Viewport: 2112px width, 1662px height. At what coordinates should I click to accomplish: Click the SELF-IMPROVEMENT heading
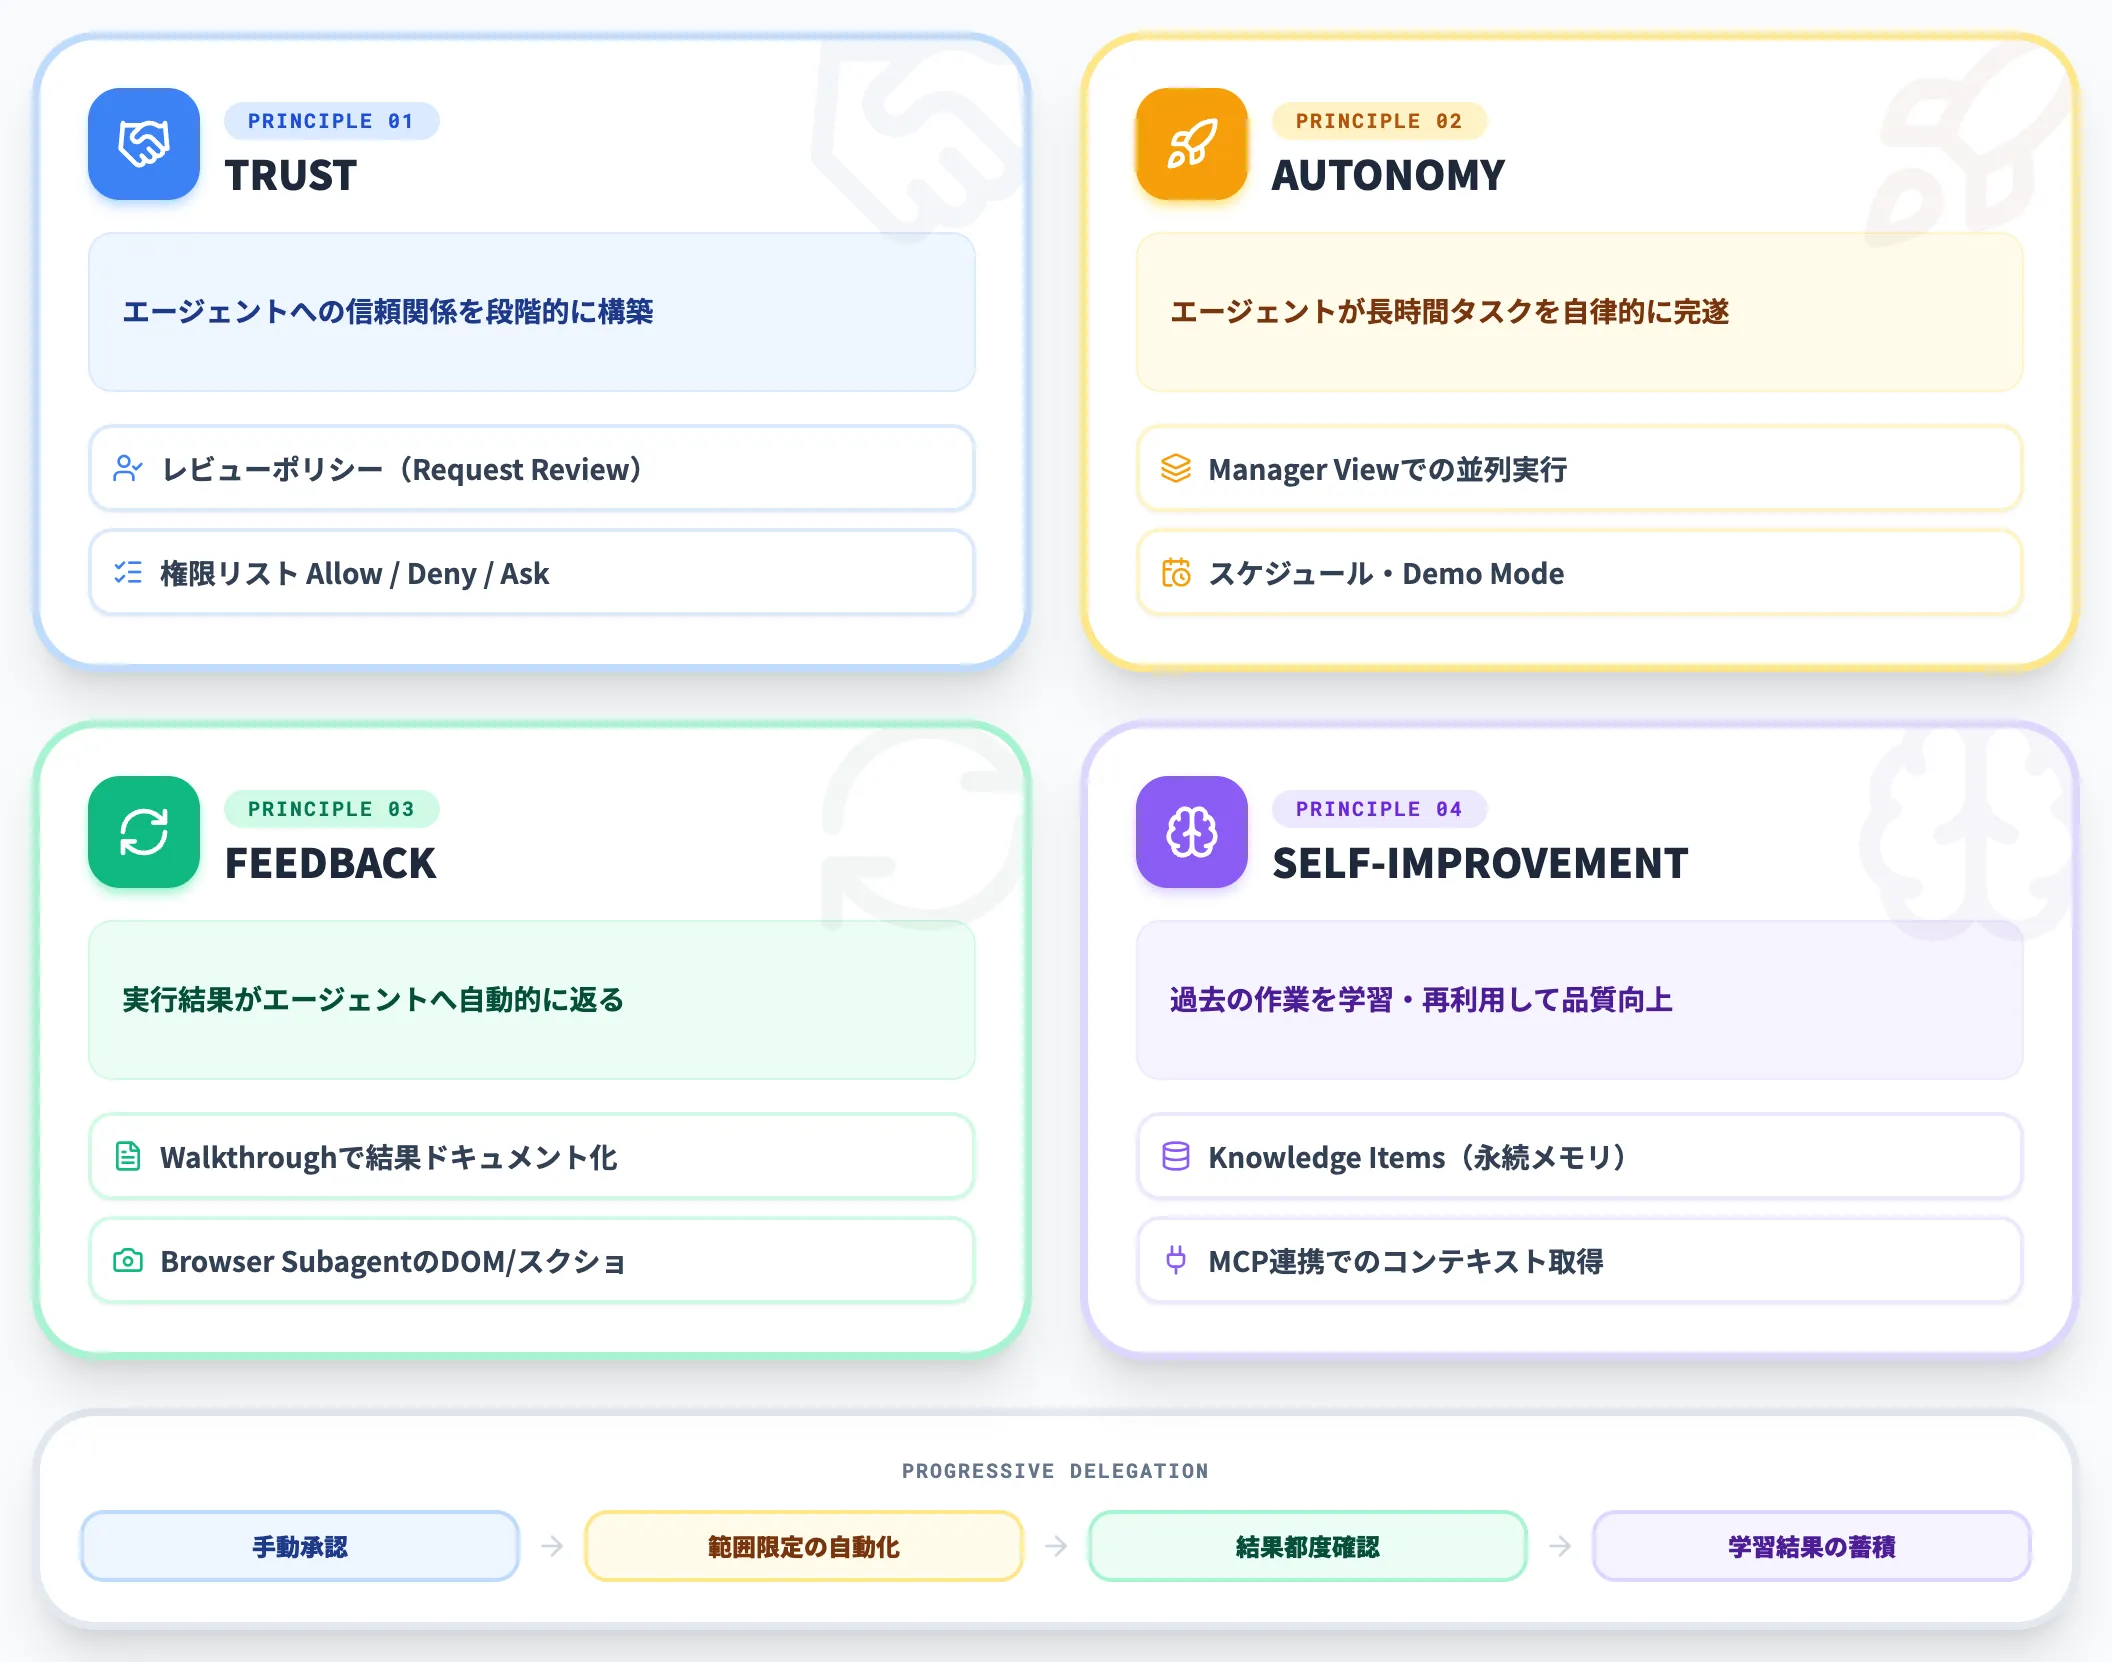pos(1480,864)
